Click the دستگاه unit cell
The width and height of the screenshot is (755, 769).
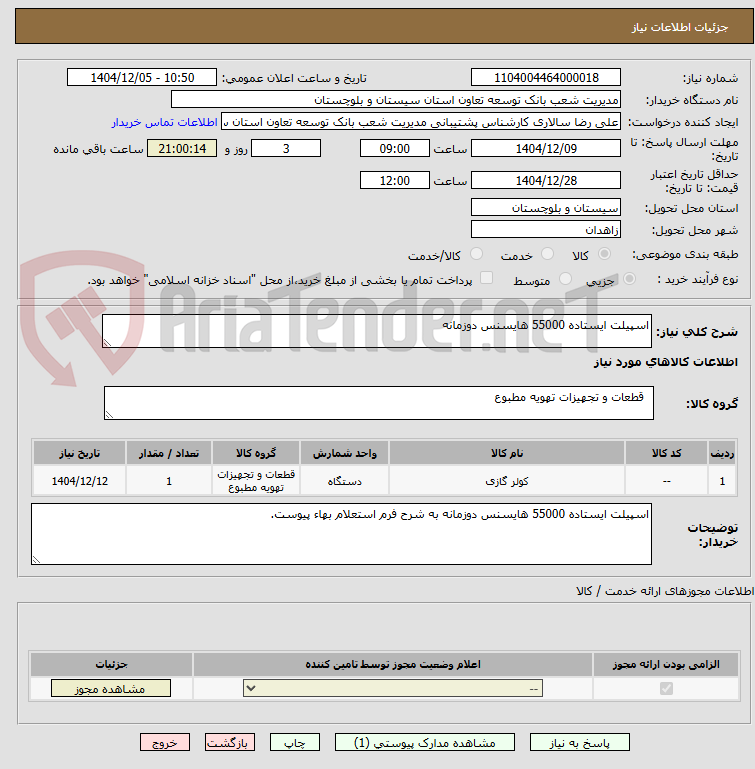pyautogui.click(x=344, y=481)
